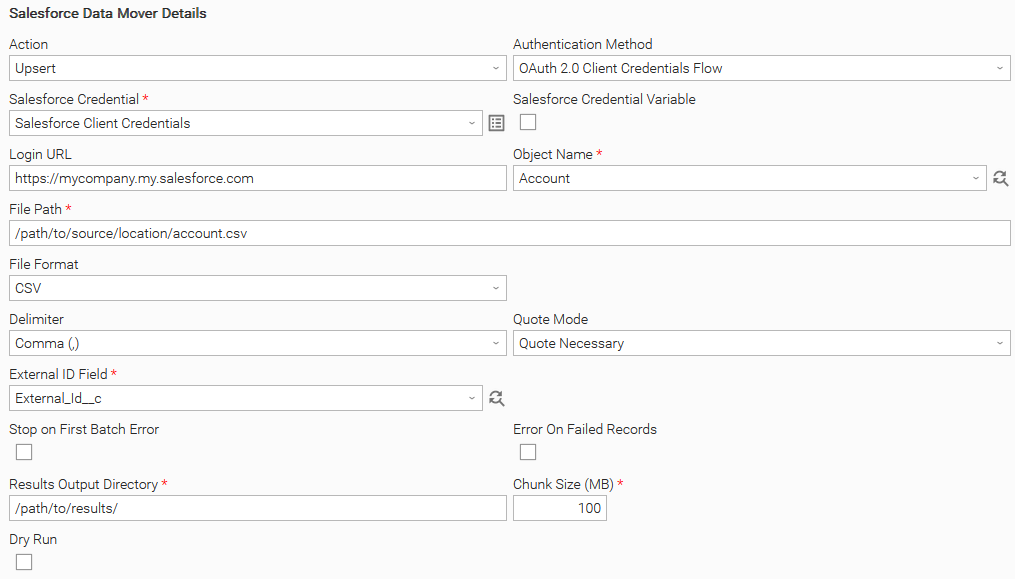
Task: Open the Object Name dropdown showing Account
Action: (x=750, y=178)
